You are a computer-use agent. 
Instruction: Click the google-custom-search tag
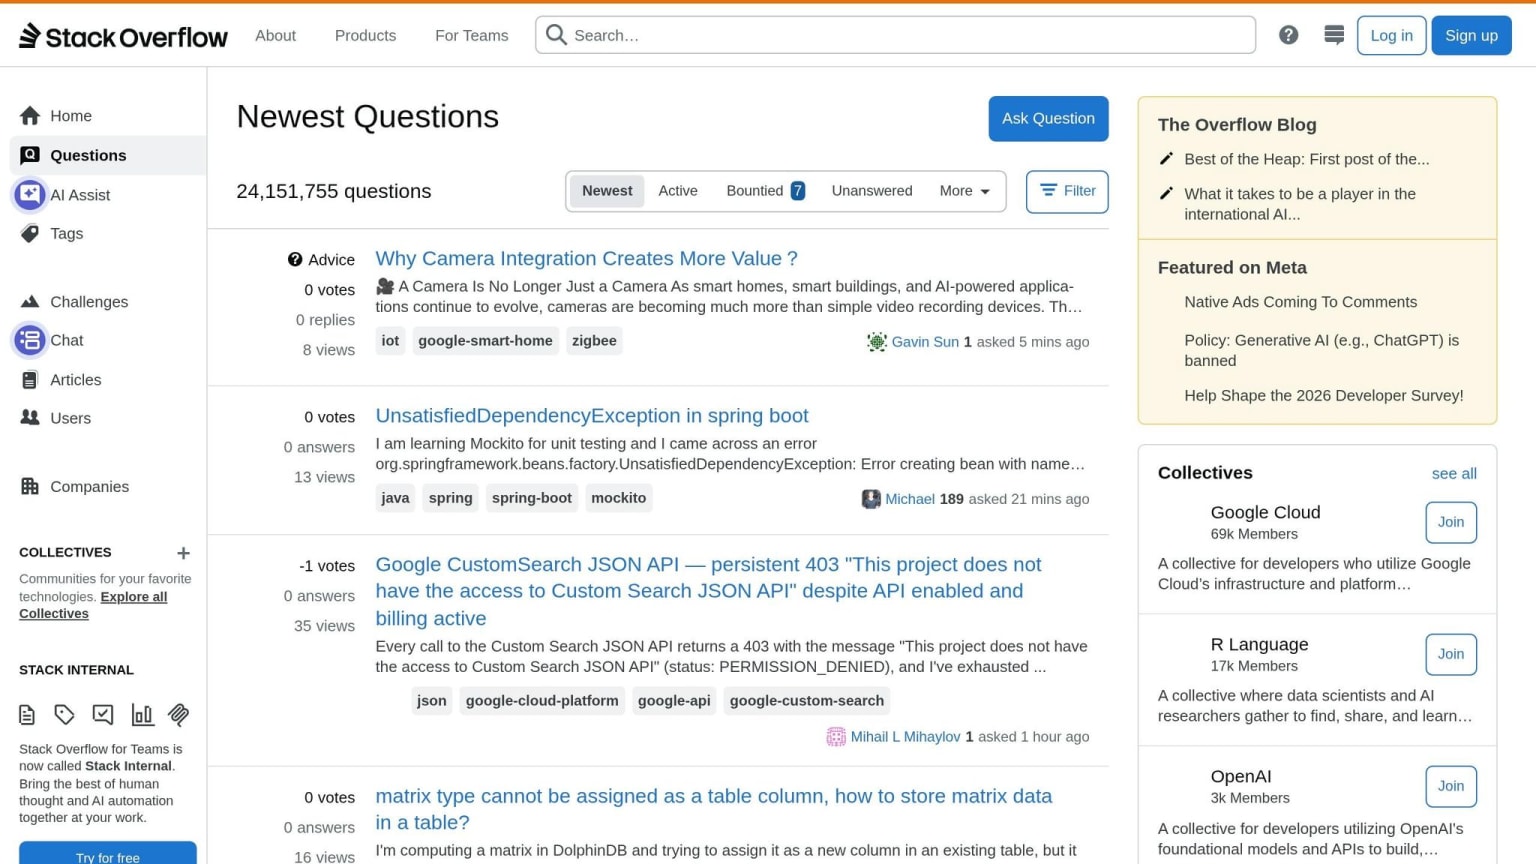pyautogui.click(x=807, y=701)
